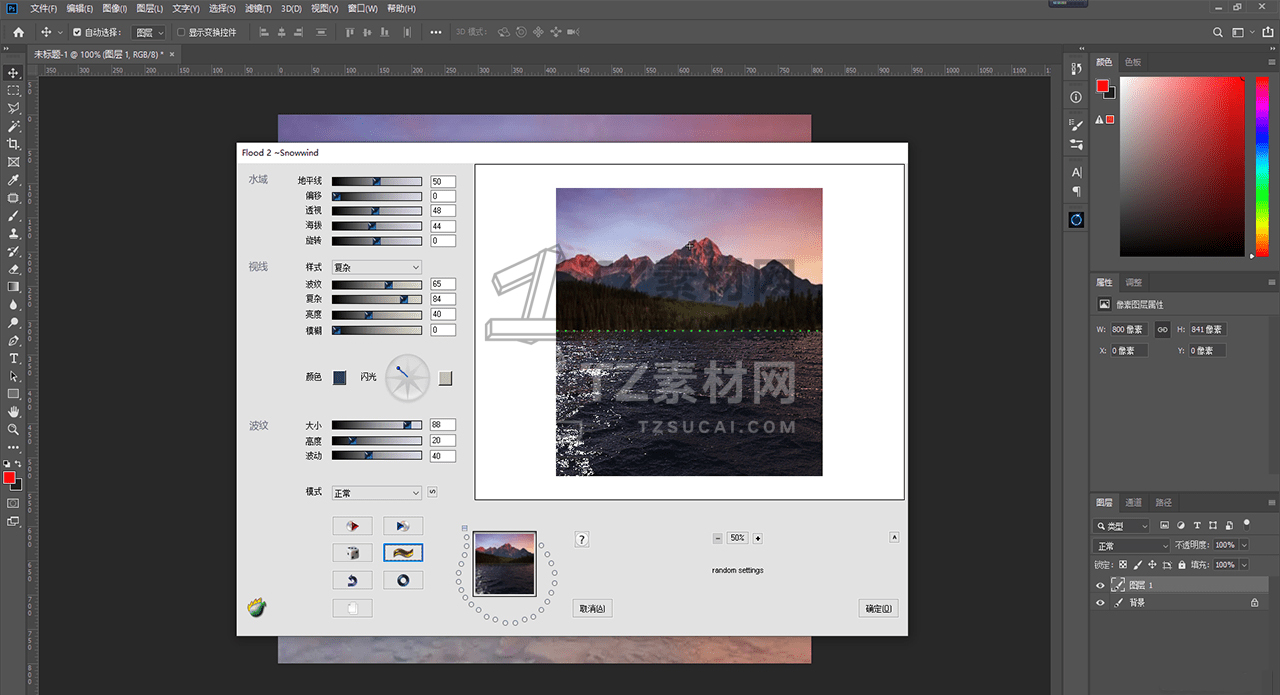Image resolution: width=1280 pixels, height=695 pixels.
Task: Hide the 背景 layer with eye icon
Action: click(x=1100, y=603)
